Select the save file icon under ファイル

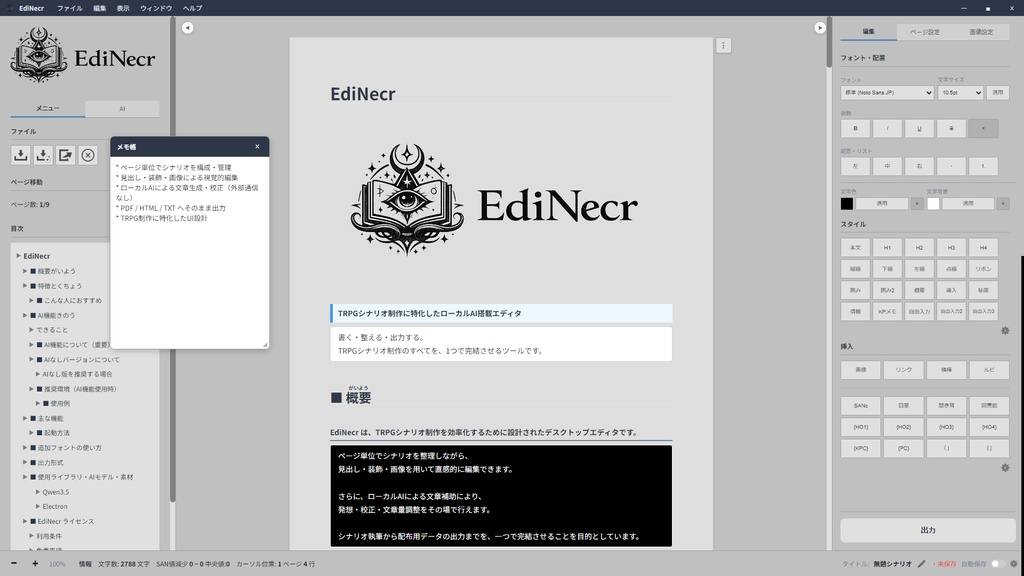[22, 155]
